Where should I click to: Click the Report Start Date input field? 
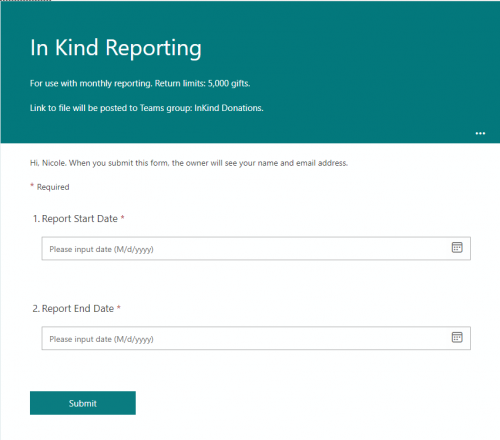256,248
